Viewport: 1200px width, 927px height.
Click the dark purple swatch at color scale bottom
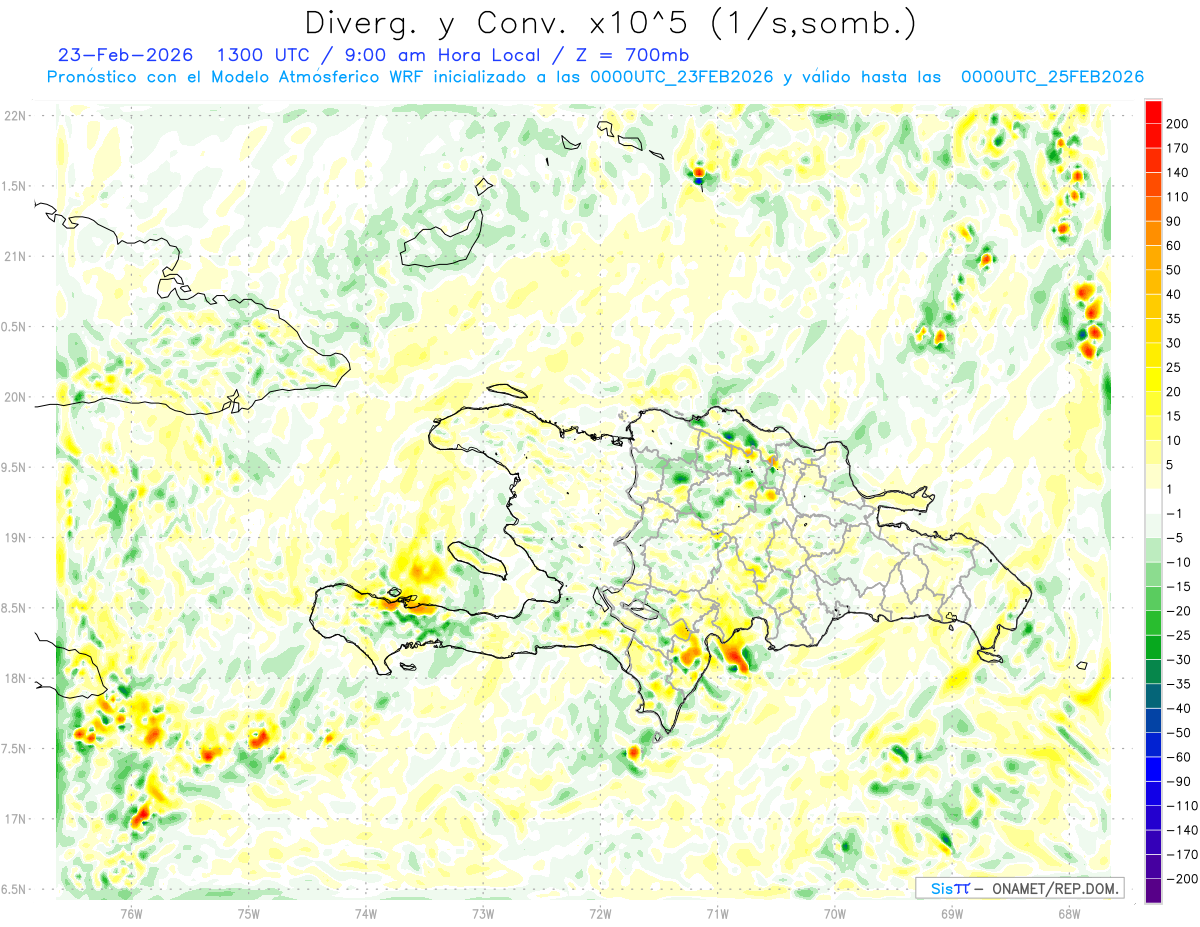click(1153, 891)
